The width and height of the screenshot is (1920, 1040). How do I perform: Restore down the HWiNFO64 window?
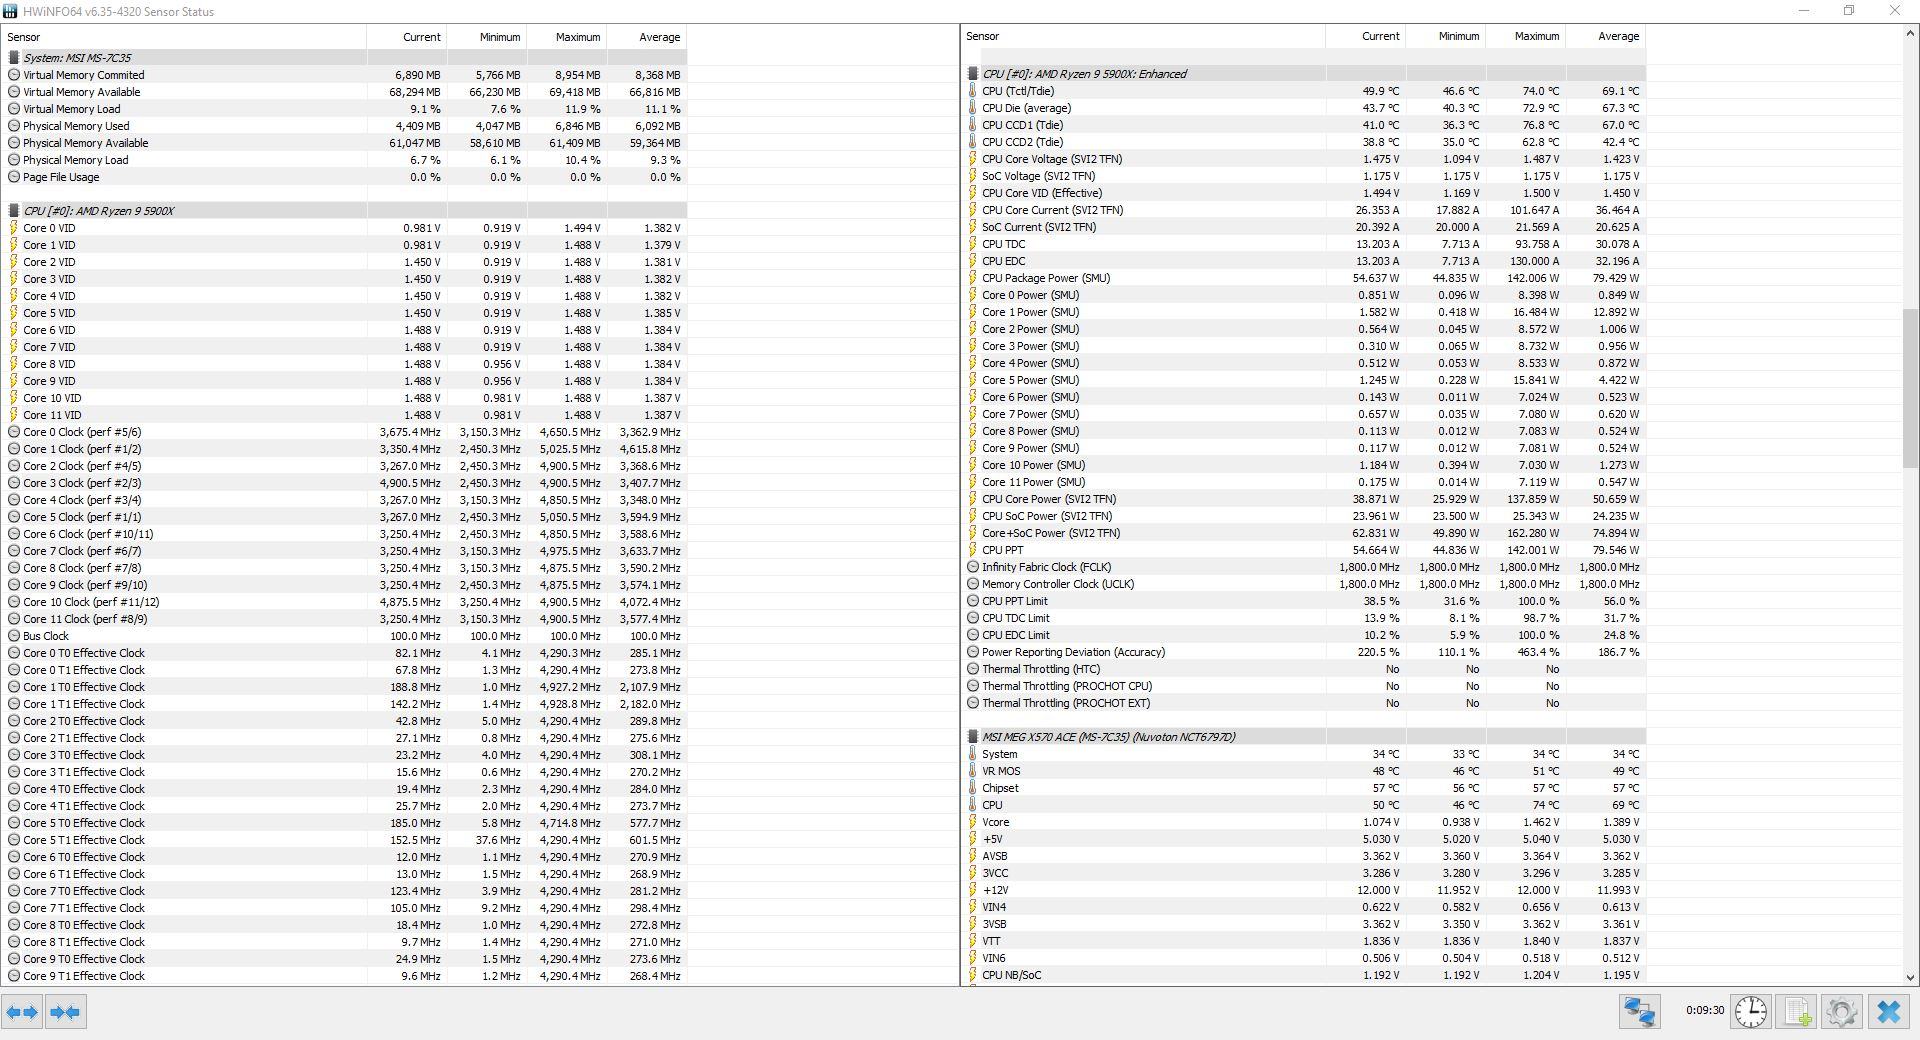coord(1849,11)
